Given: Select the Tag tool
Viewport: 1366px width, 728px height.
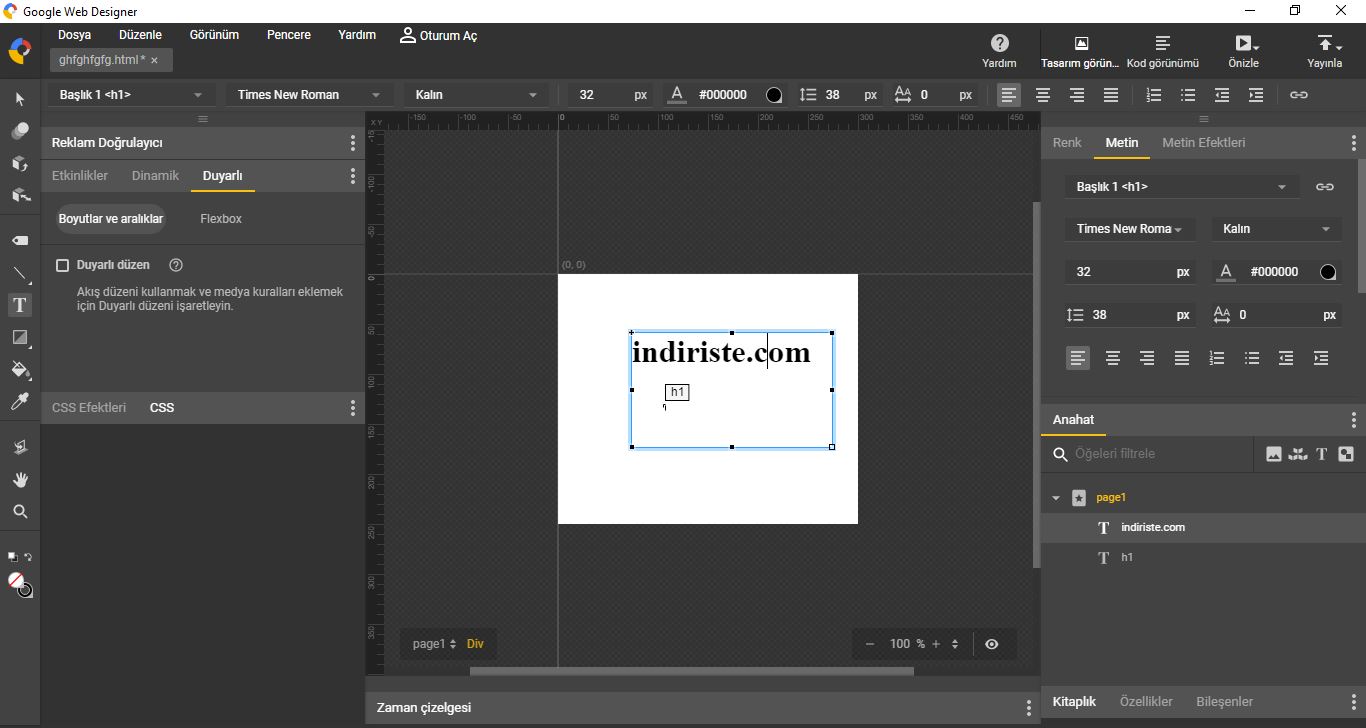Looking at the screenshot, I should [19, 241].
